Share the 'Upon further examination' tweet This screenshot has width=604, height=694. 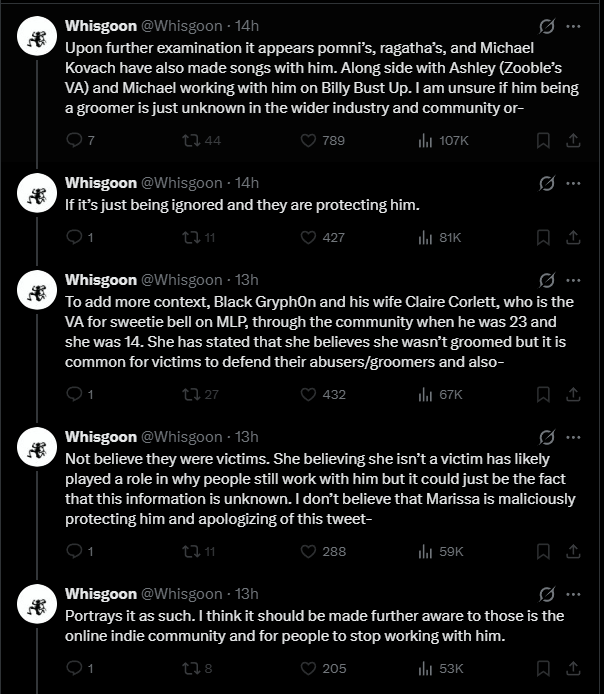574,141
